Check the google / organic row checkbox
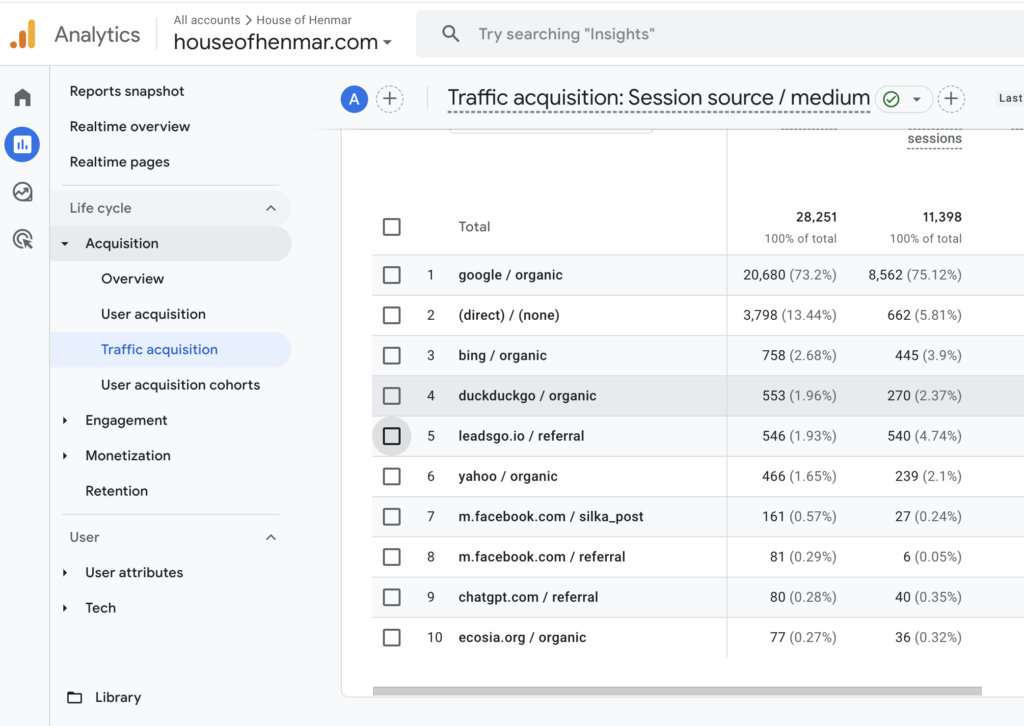Viewport: 1024px width, 726px height. coord(392,275)
